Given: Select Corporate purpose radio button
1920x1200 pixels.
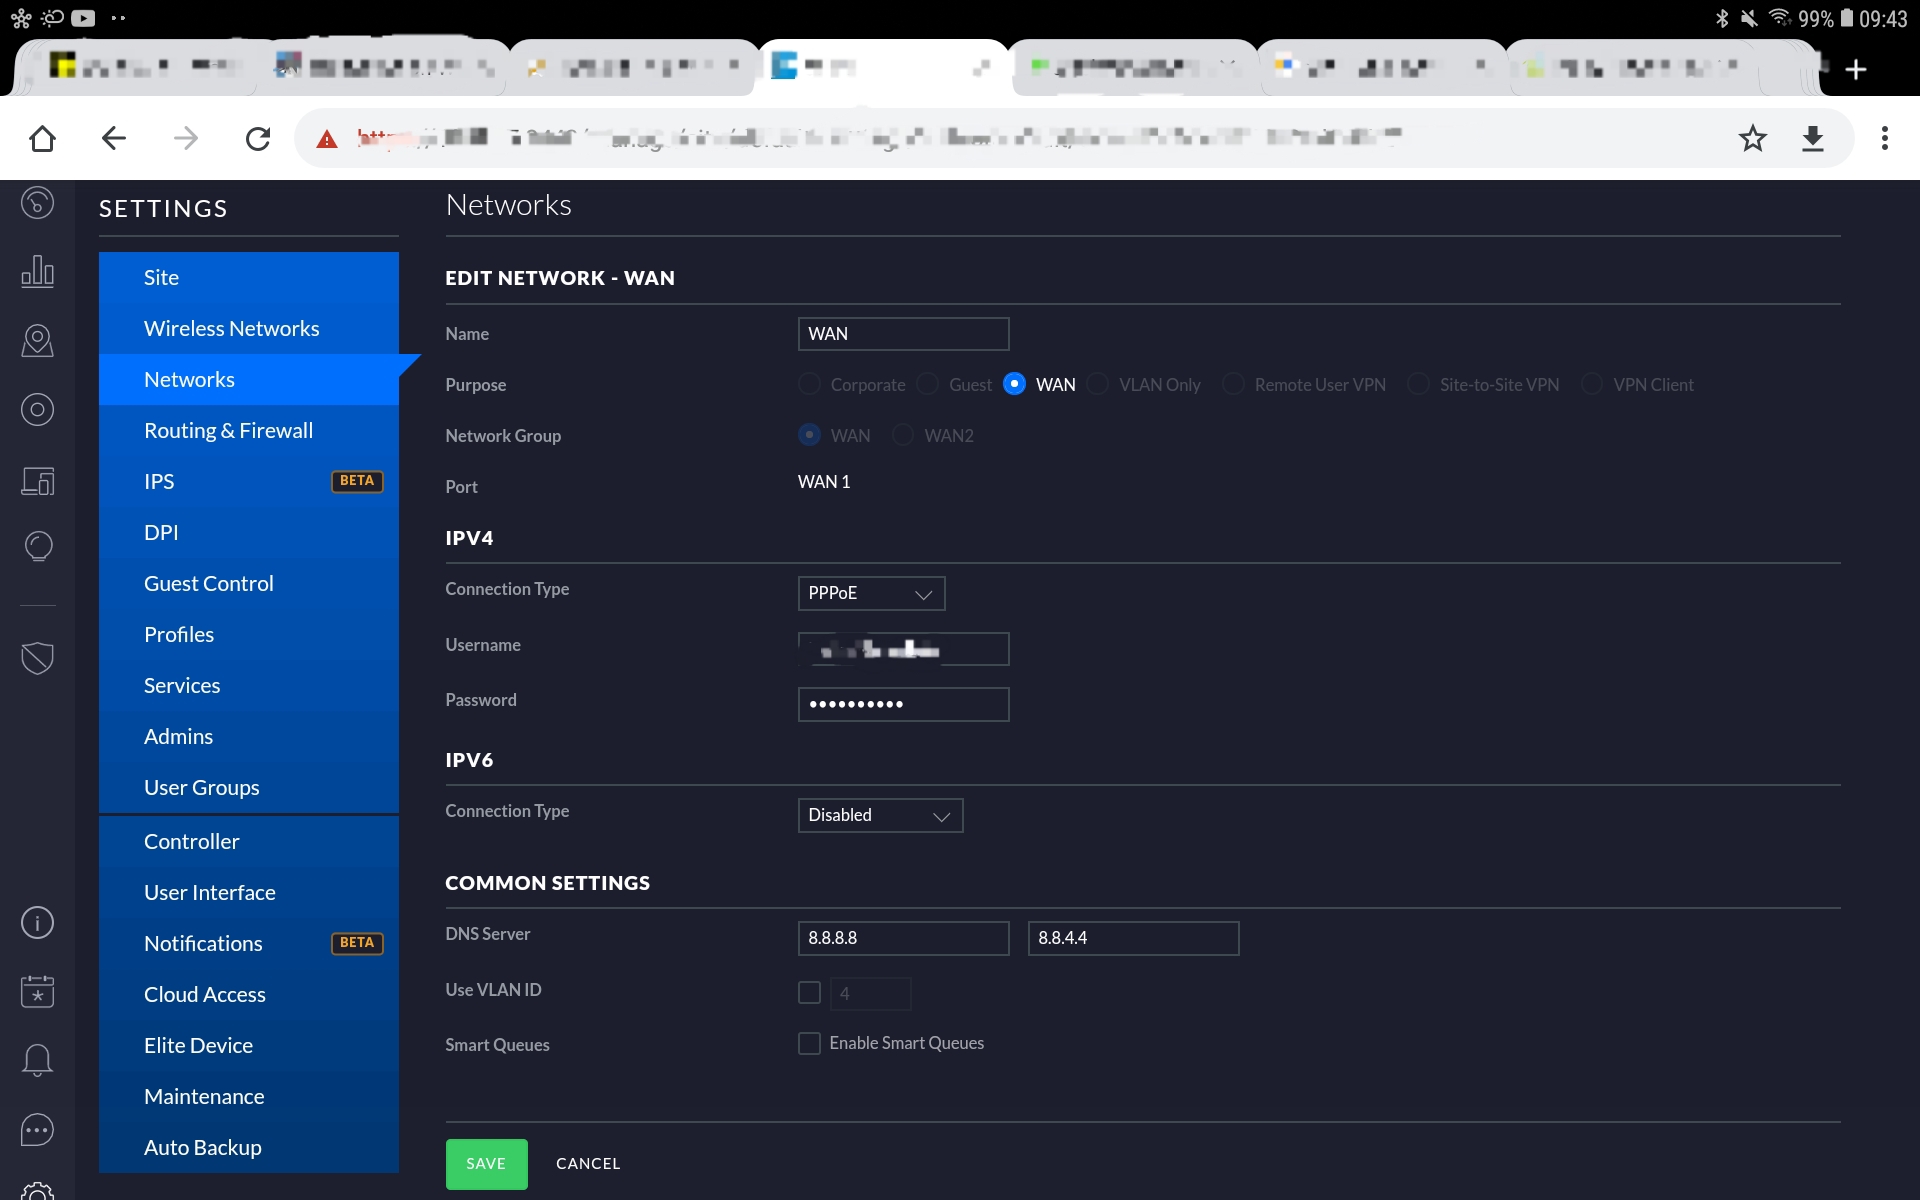Looking at the screenshot, I should tap(809, 385).
